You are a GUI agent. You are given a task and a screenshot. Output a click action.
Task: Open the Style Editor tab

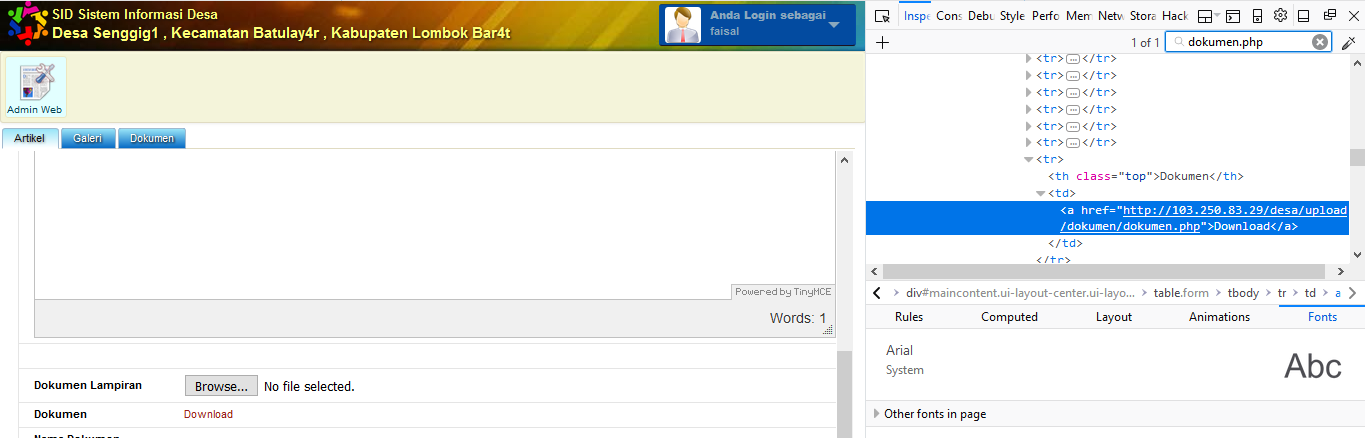tap(1013, 16)
